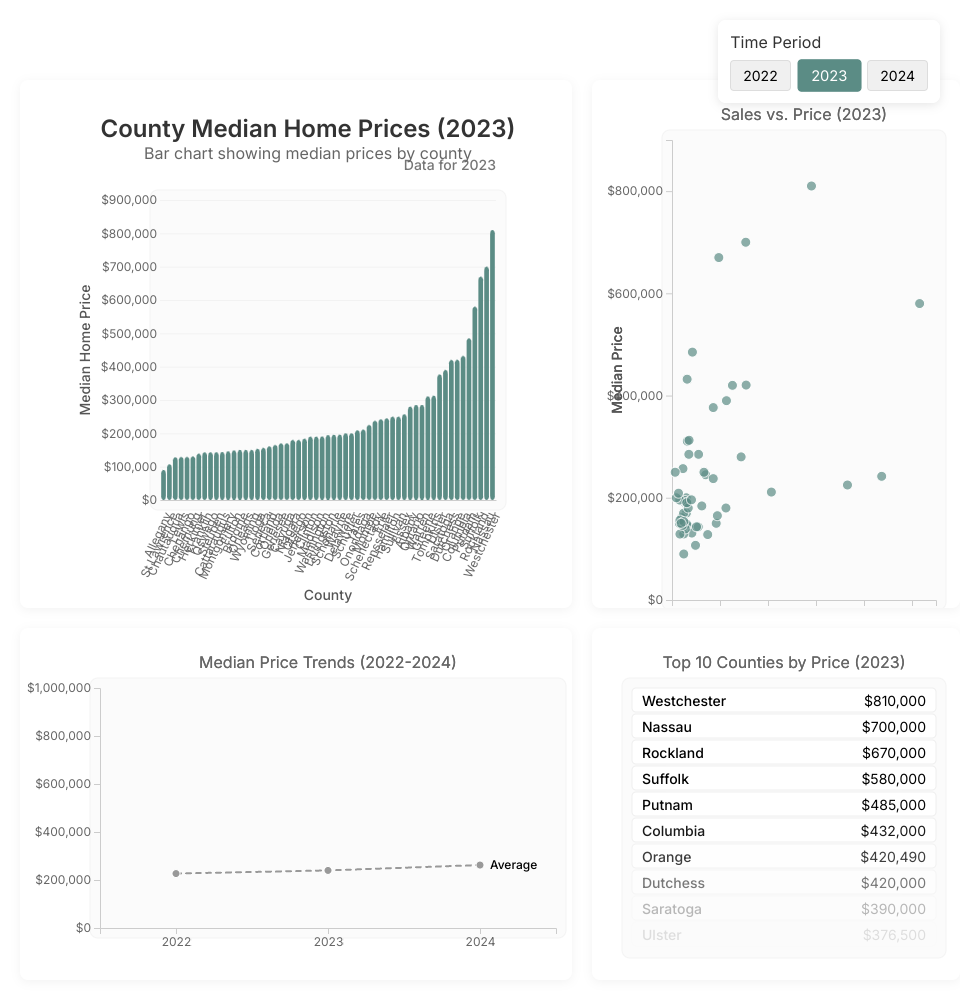Click the Dutchess county entry
Viewport: 960px width, 1000px height.
pos(784,883)
